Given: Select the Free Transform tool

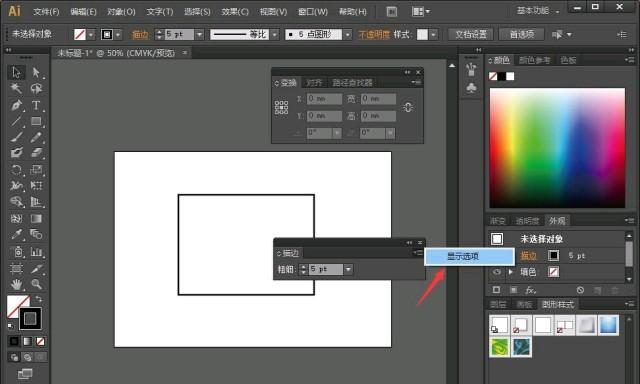Looking at the screenshot, I should tap(36, 186).
